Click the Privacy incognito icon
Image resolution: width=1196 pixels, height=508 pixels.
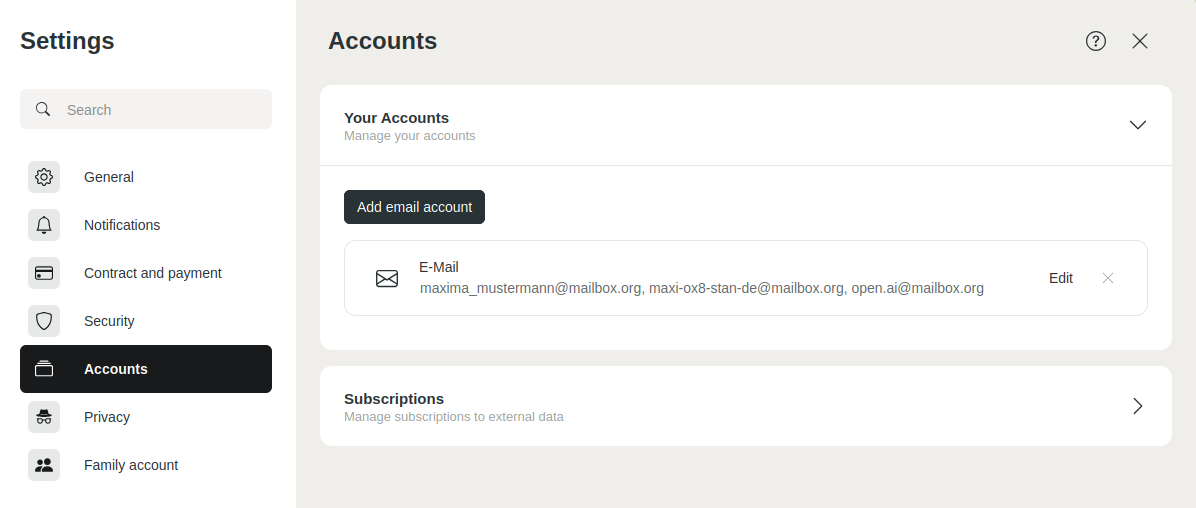point(44,417)
